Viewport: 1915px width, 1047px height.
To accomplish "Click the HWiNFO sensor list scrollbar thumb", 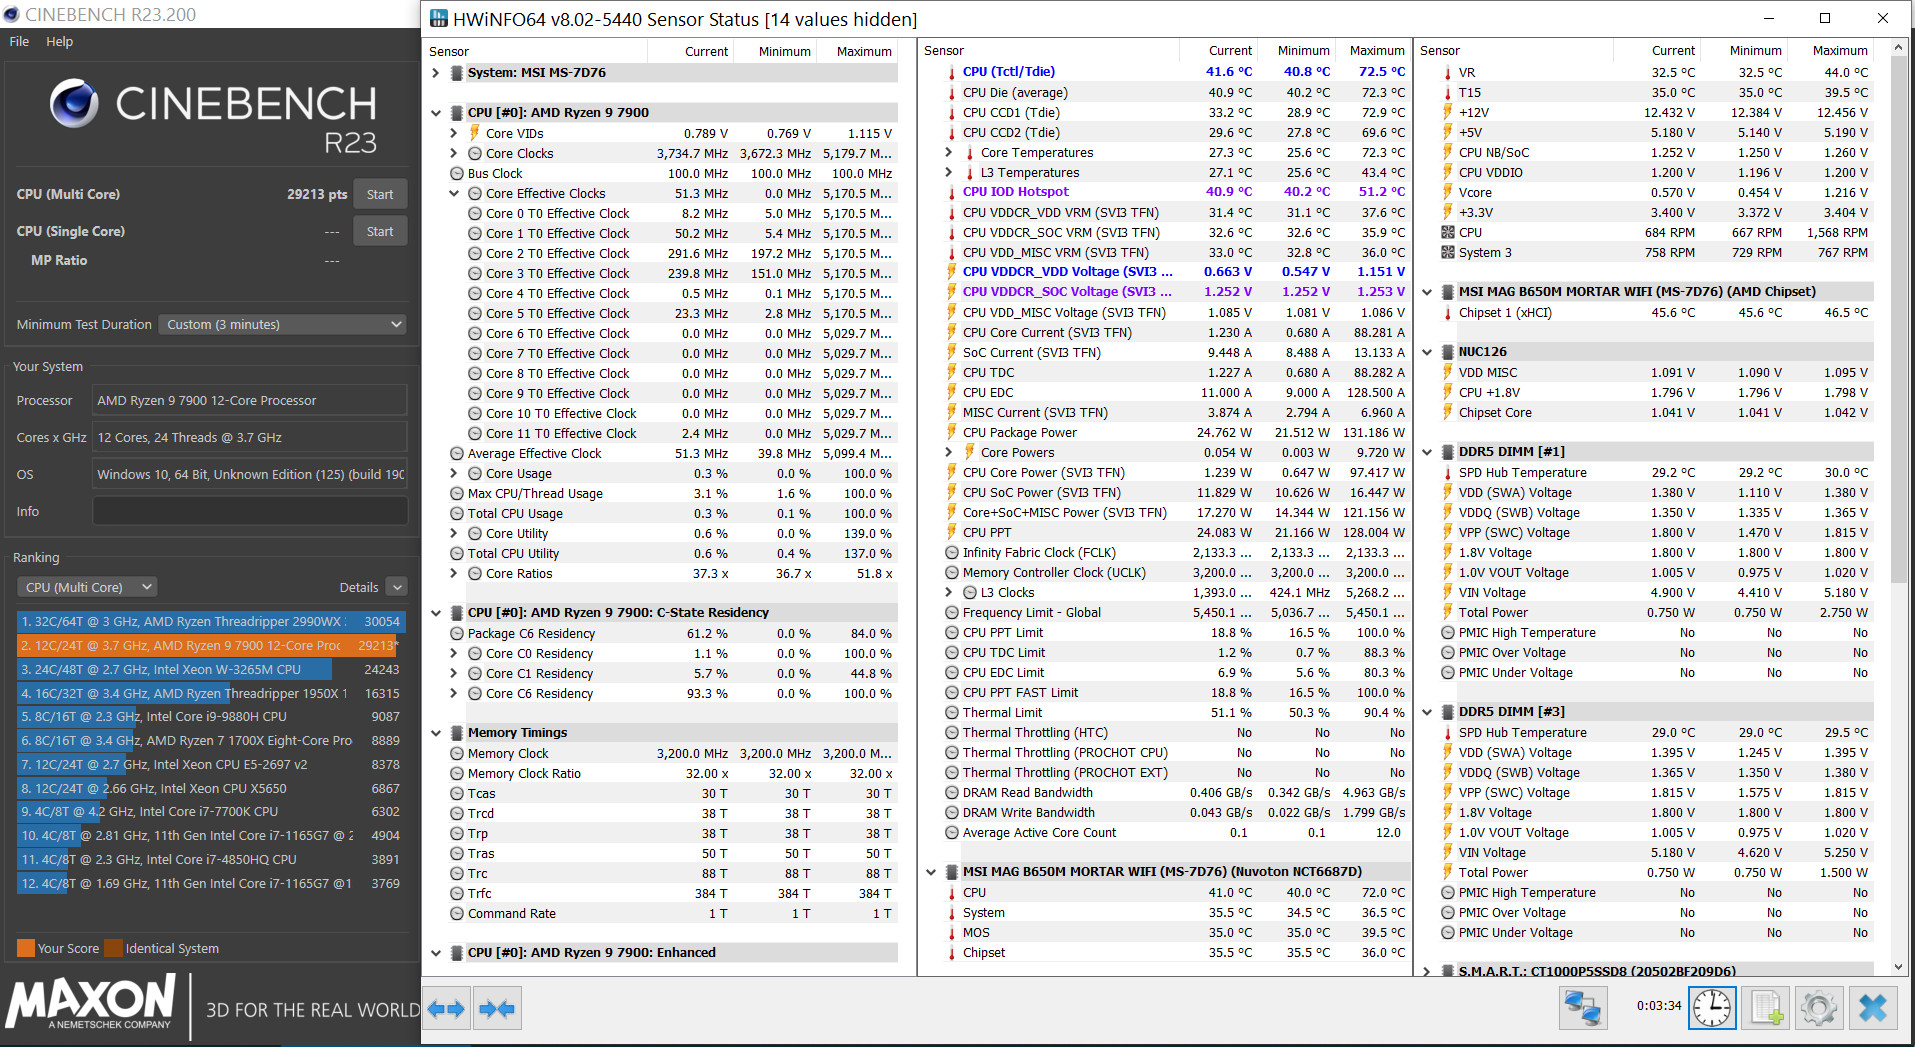I will pos(1898,320).
